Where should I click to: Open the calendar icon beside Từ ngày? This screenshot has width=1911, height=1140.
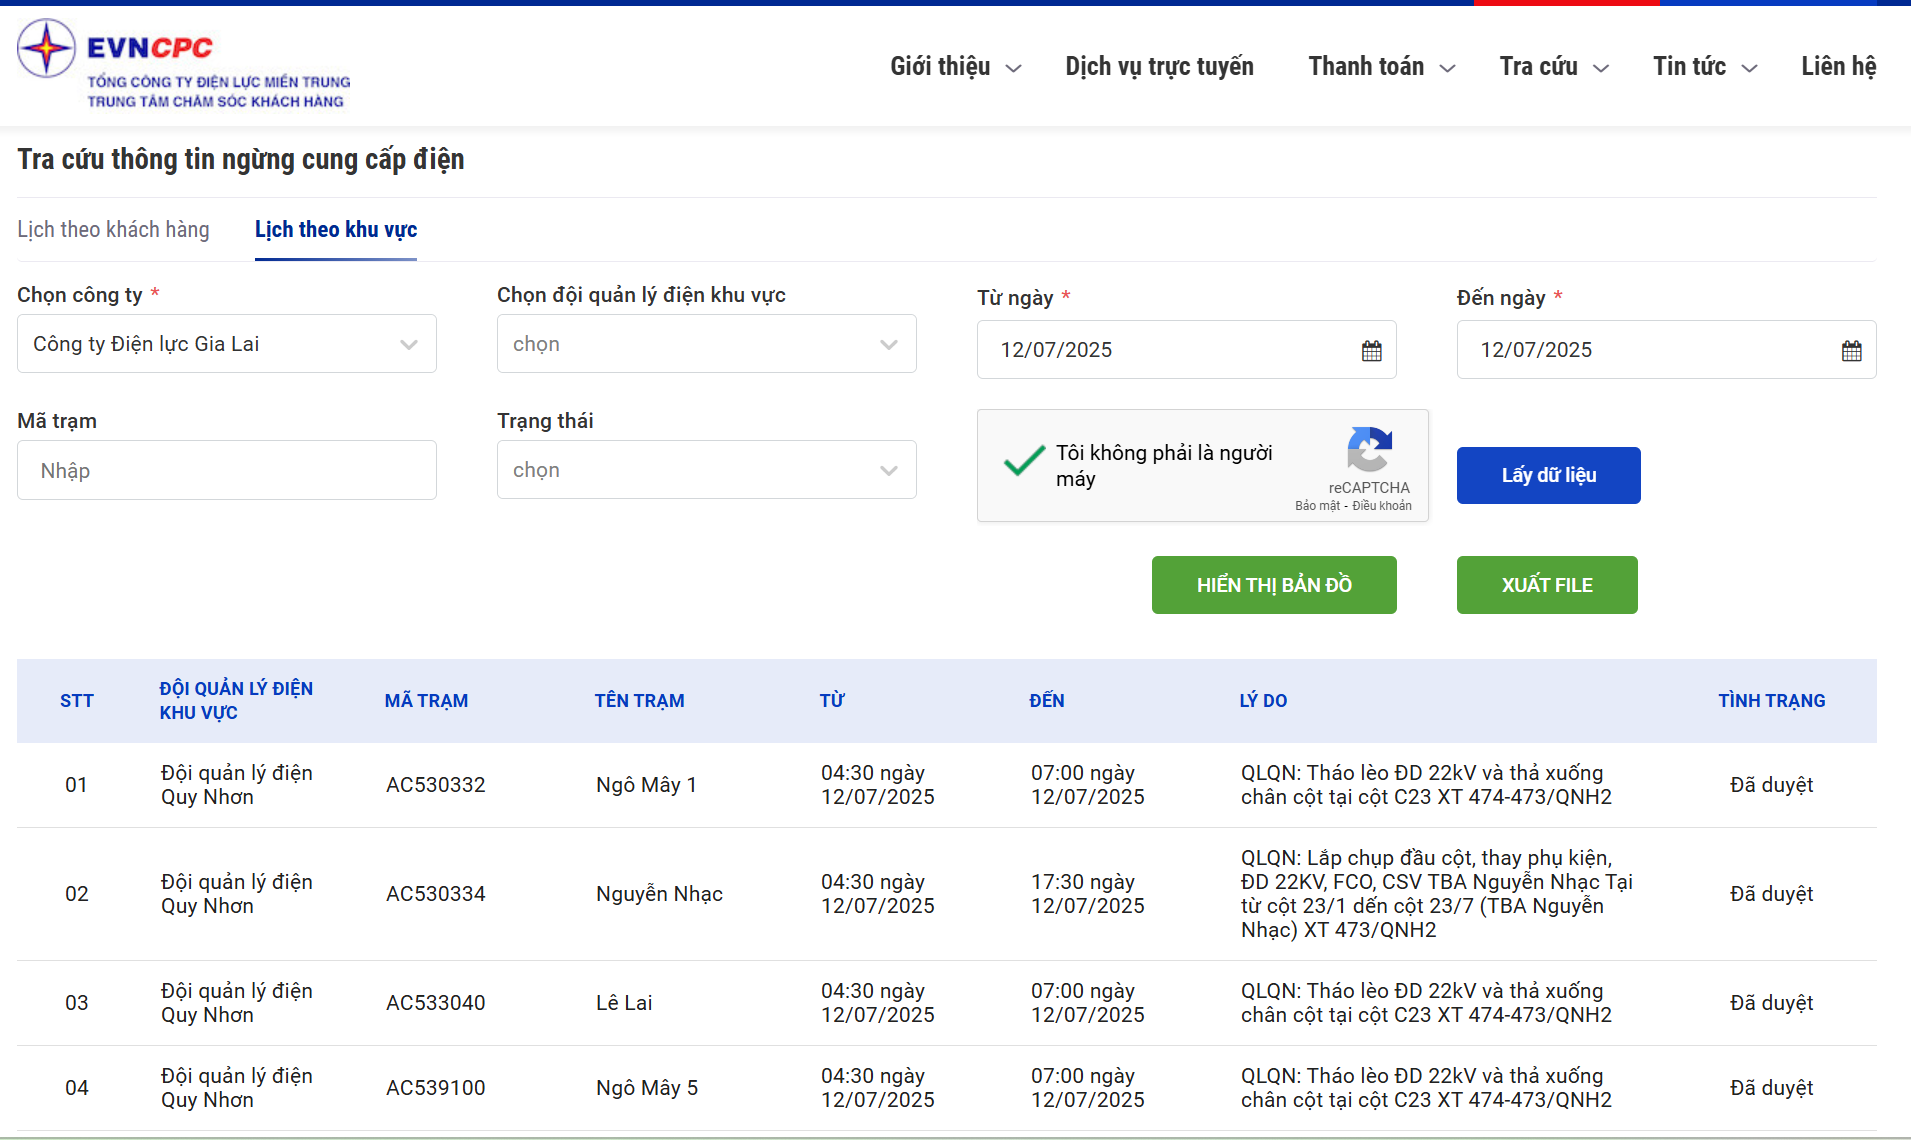(x=1371, y=350)
